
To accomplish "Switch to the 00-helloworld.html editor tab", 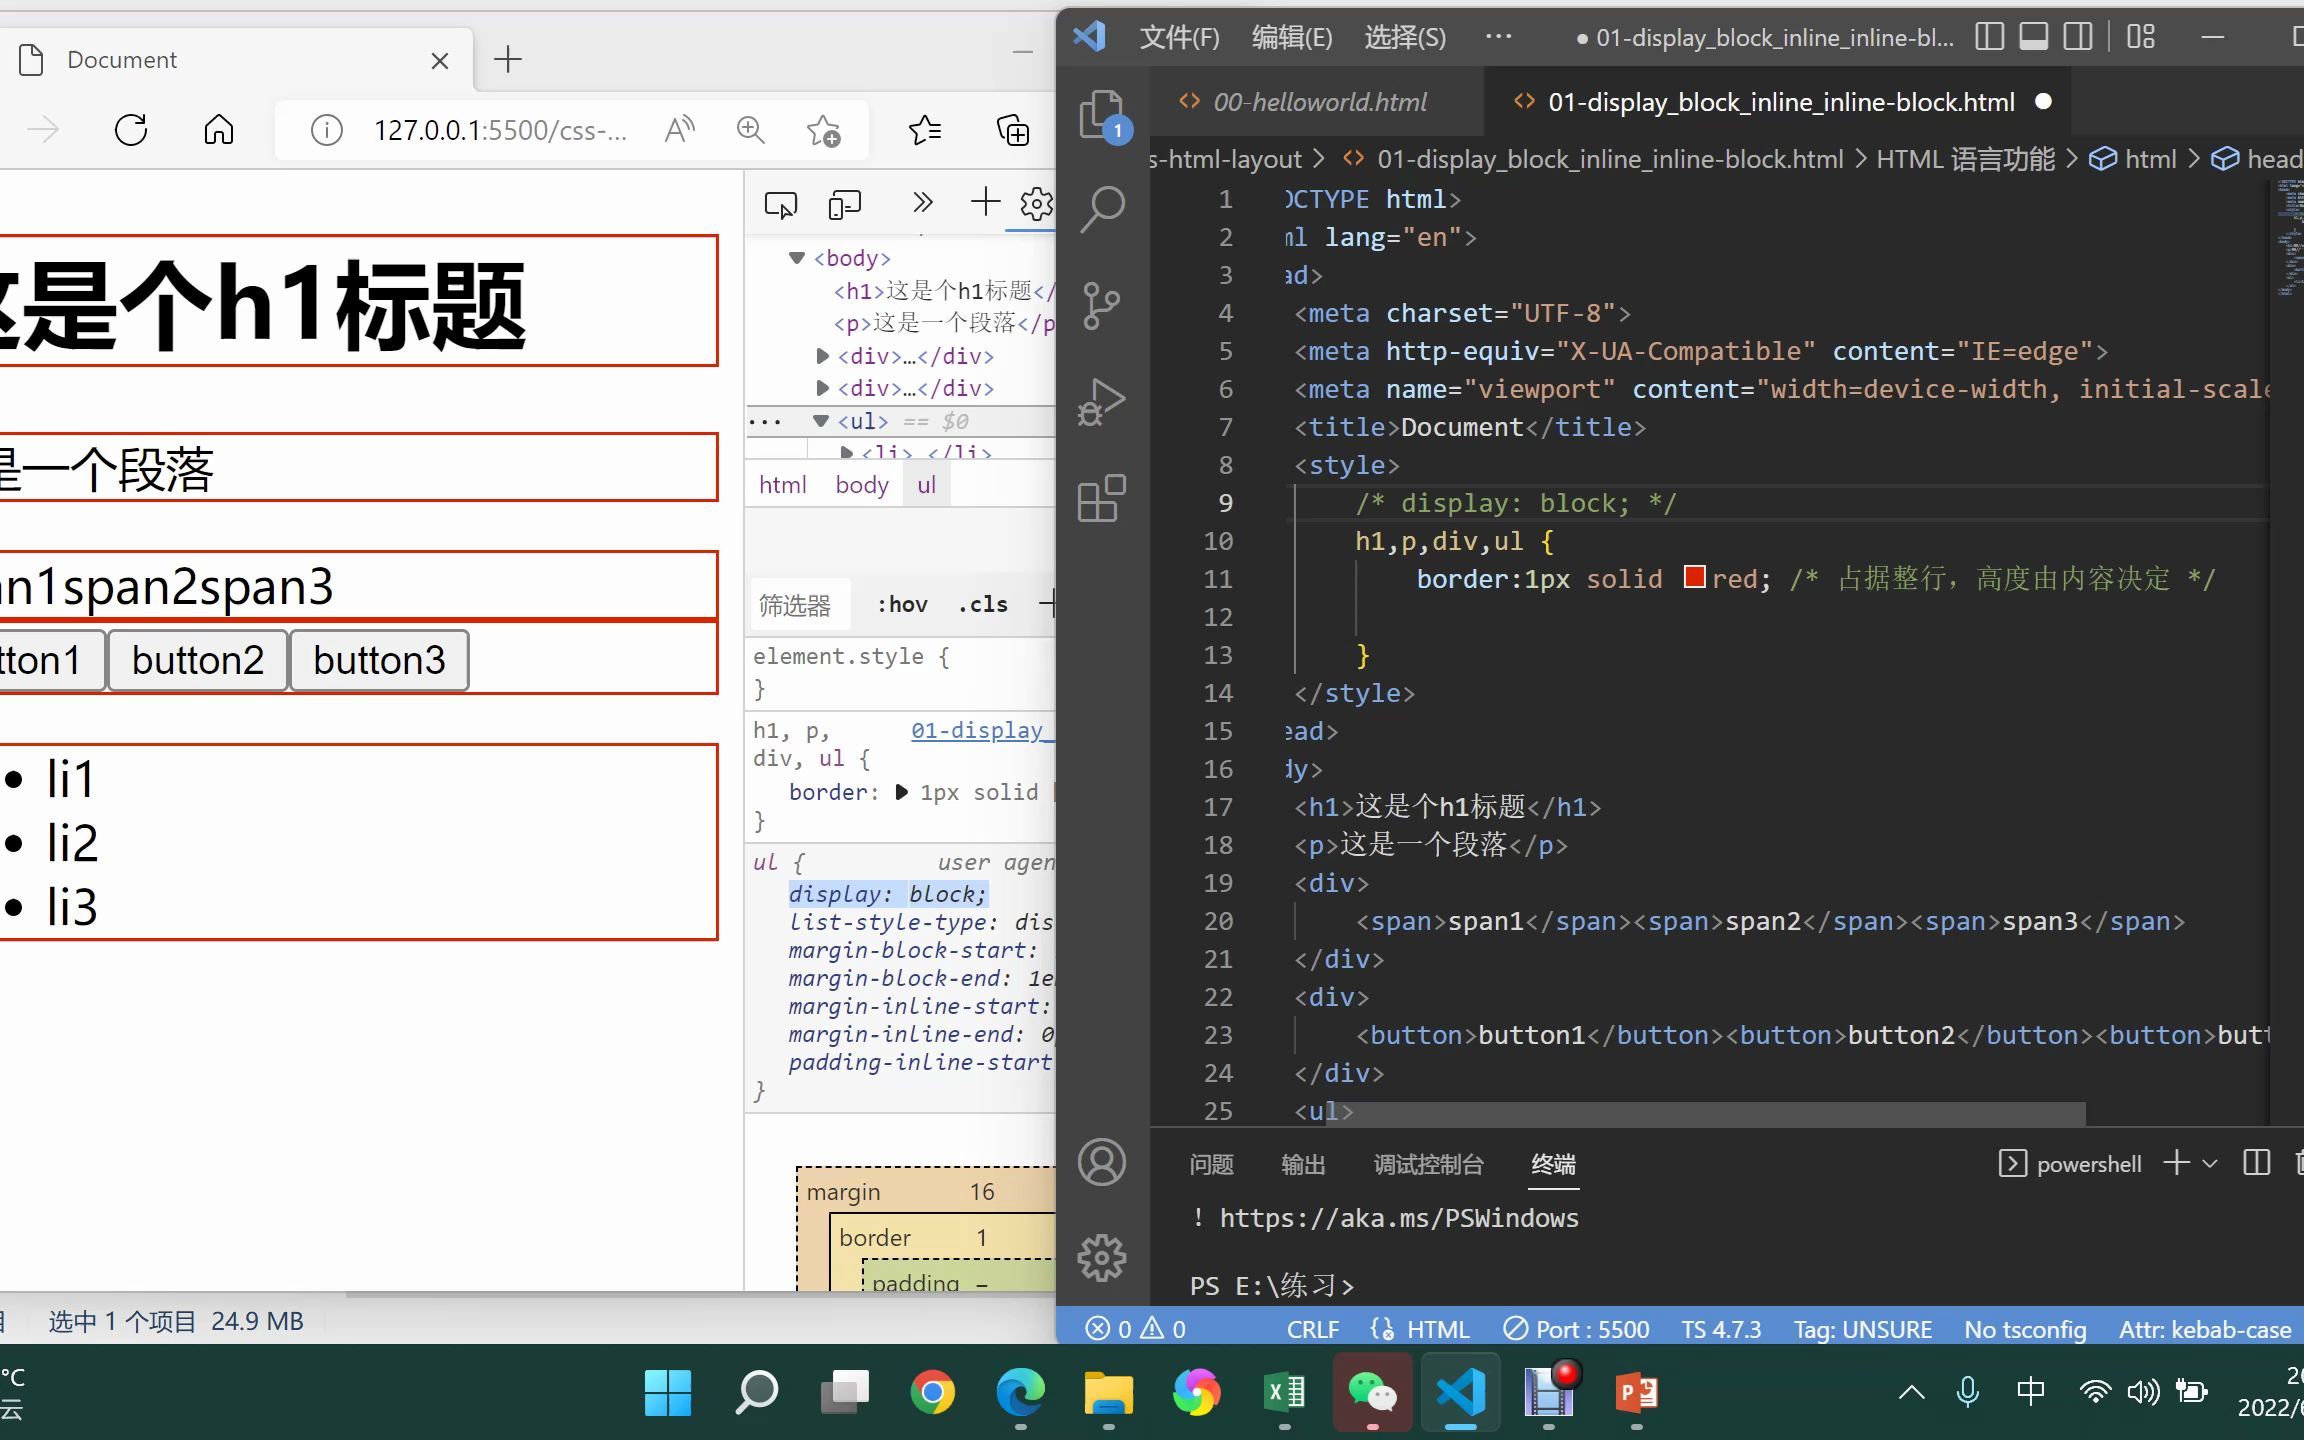I will click(x=1319, y=101).
